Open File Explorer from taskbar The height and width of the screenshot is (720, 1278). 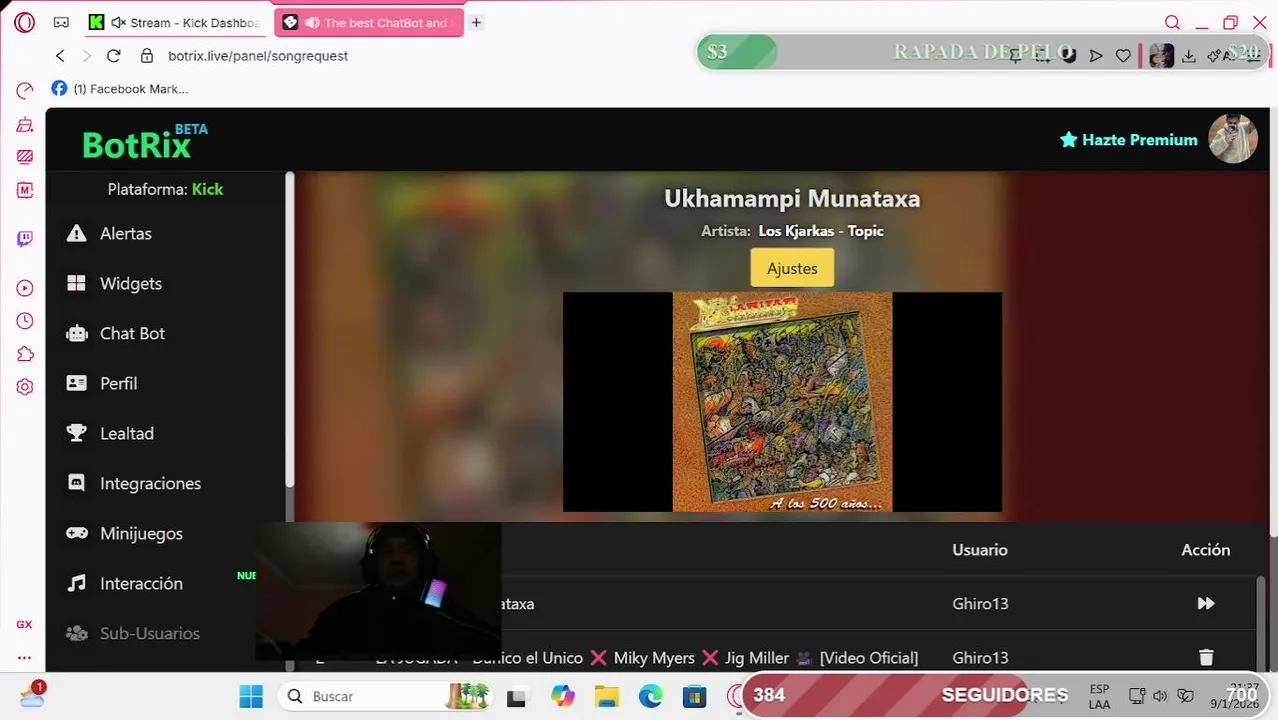606,696
